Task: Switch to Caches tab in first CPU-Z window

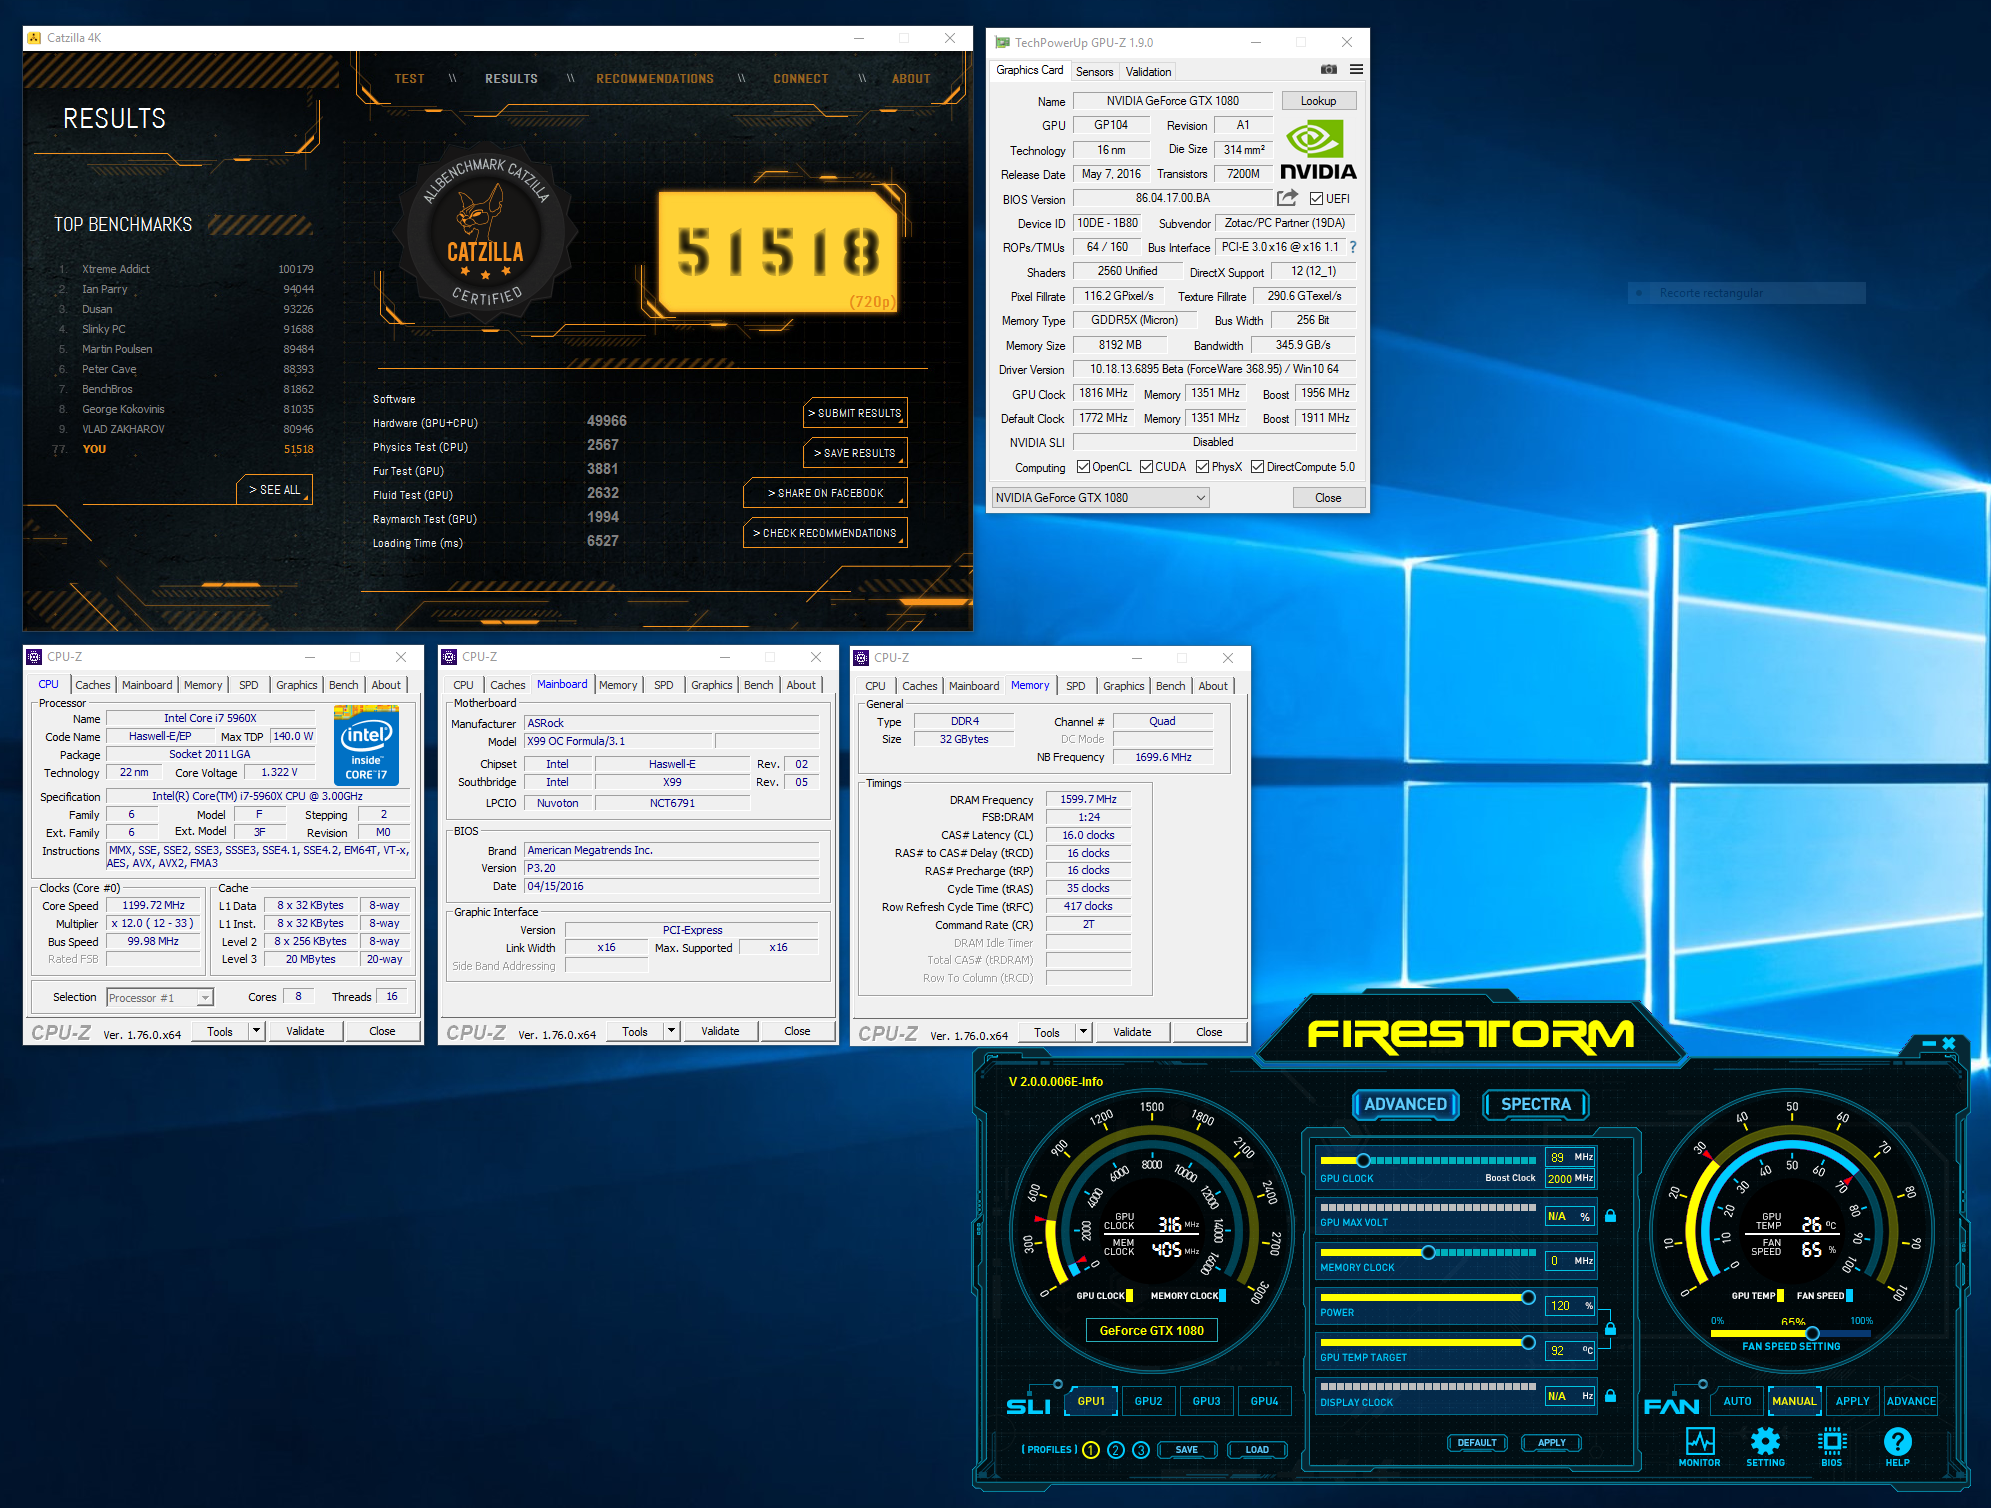Action: coord(93,685)
